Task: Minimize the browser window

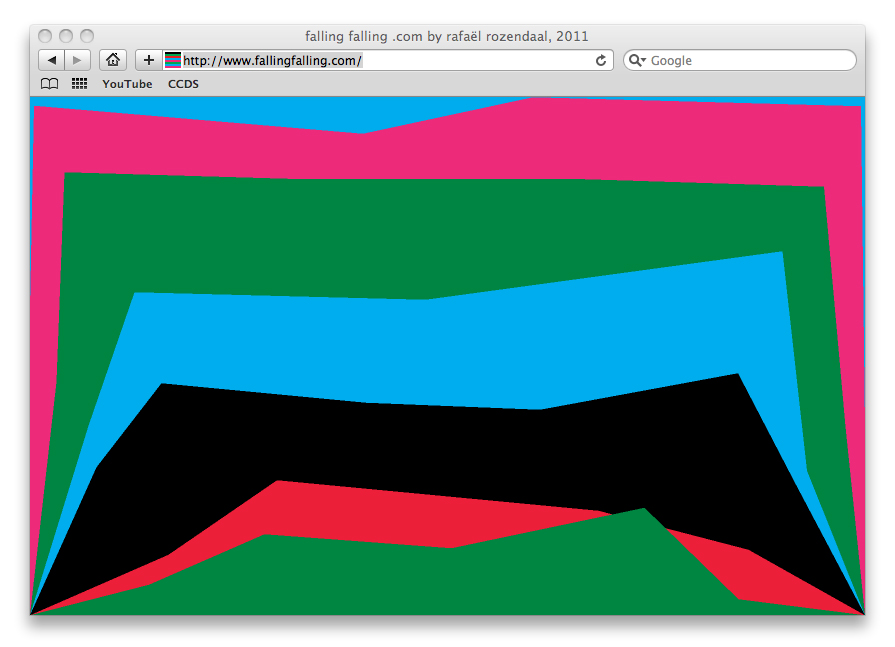Action: click(66, 36)
